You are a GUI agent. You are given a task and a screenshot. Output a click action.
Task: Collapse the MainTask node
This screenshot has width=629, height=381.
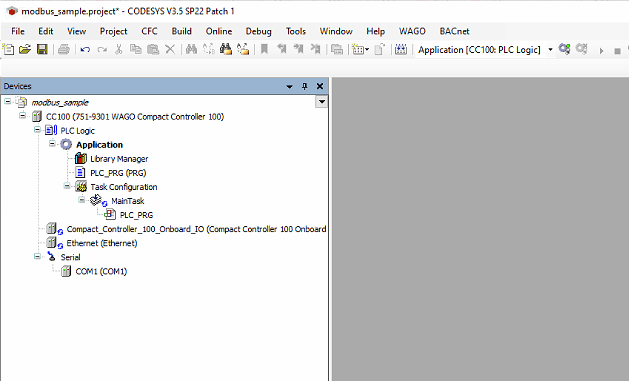(82, 200)
